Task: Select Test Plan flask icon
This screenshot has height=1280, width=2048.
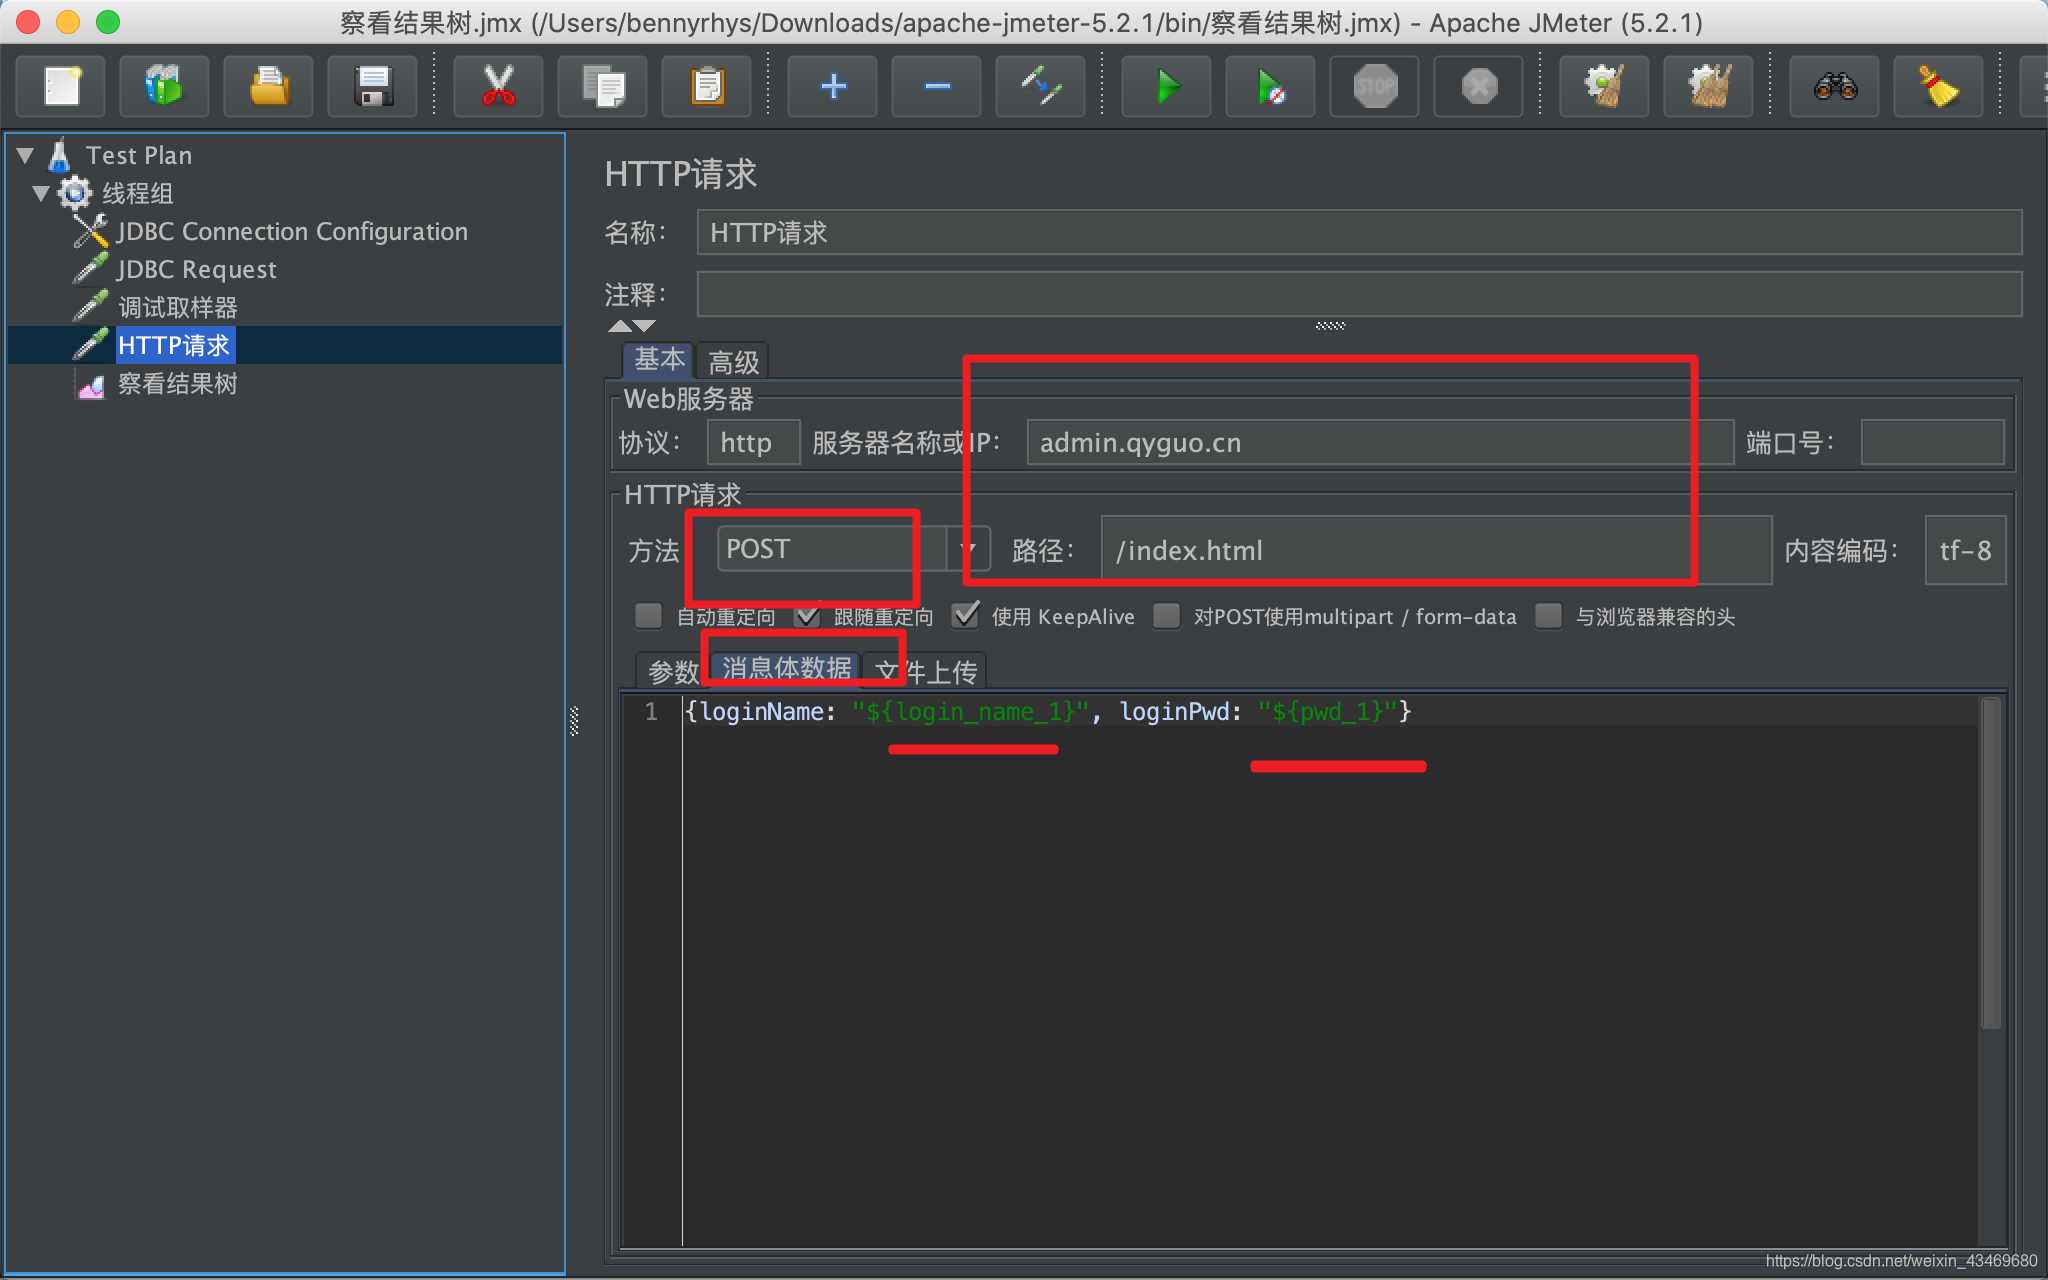Action: coord(60,155)
